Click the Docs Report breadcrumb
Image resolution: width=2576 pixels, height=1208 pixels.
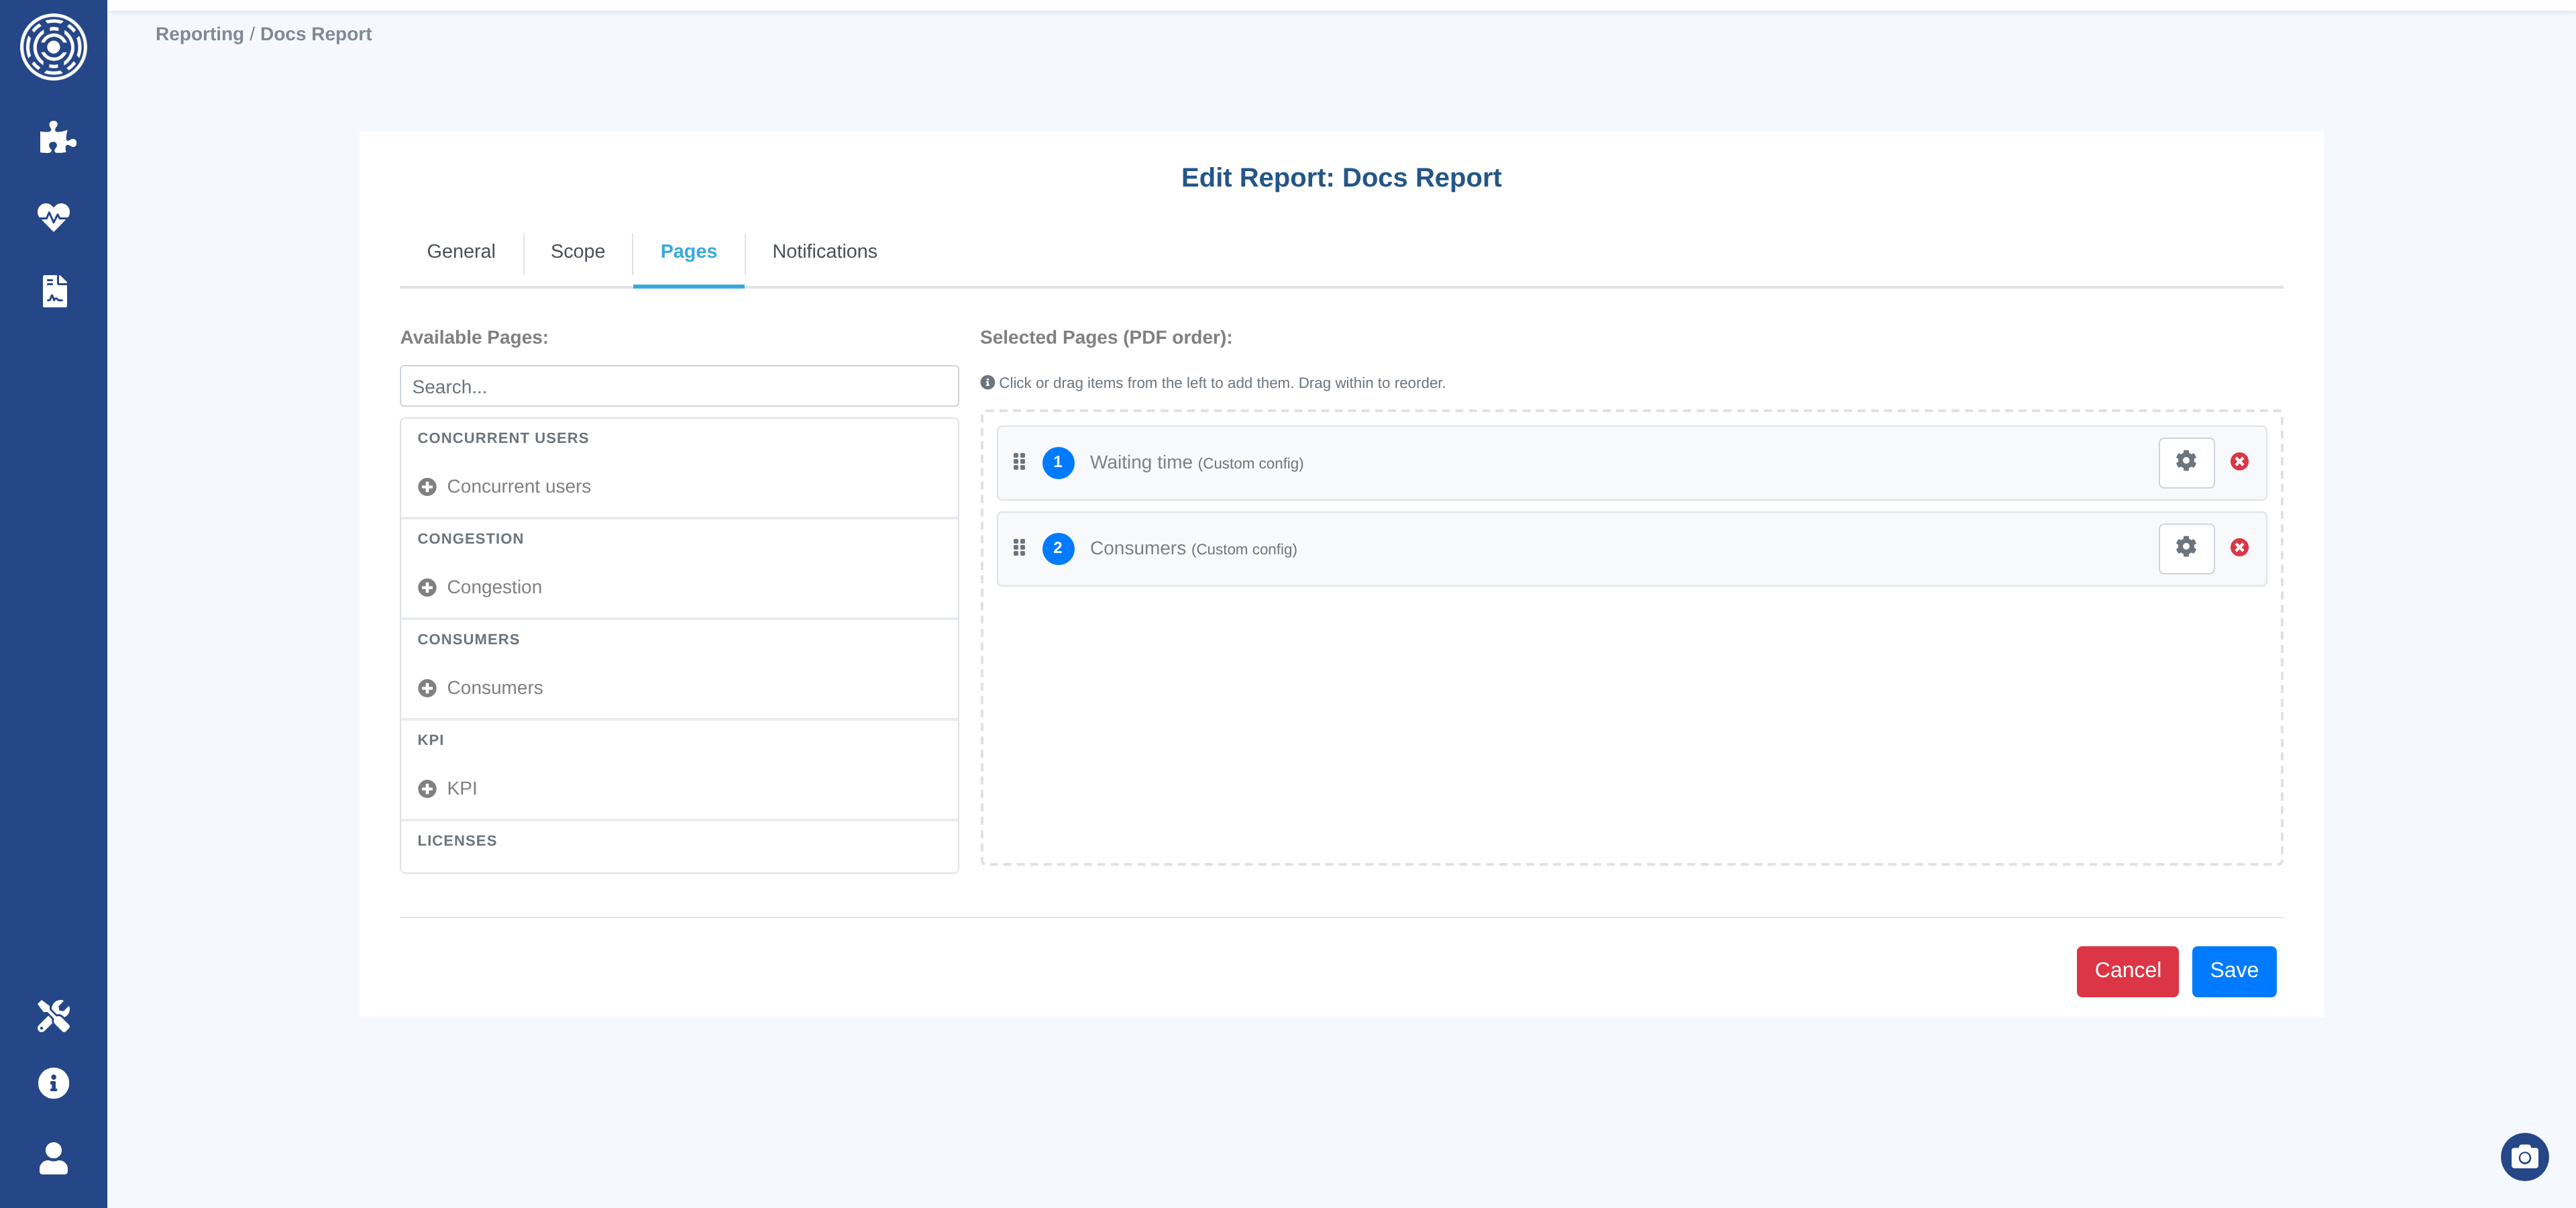(x=316, y=34)
